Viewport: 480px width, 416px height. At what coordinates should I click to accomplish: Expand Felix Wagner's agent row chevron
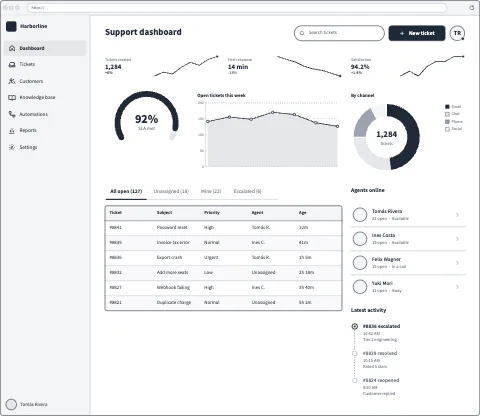point(457,263)
